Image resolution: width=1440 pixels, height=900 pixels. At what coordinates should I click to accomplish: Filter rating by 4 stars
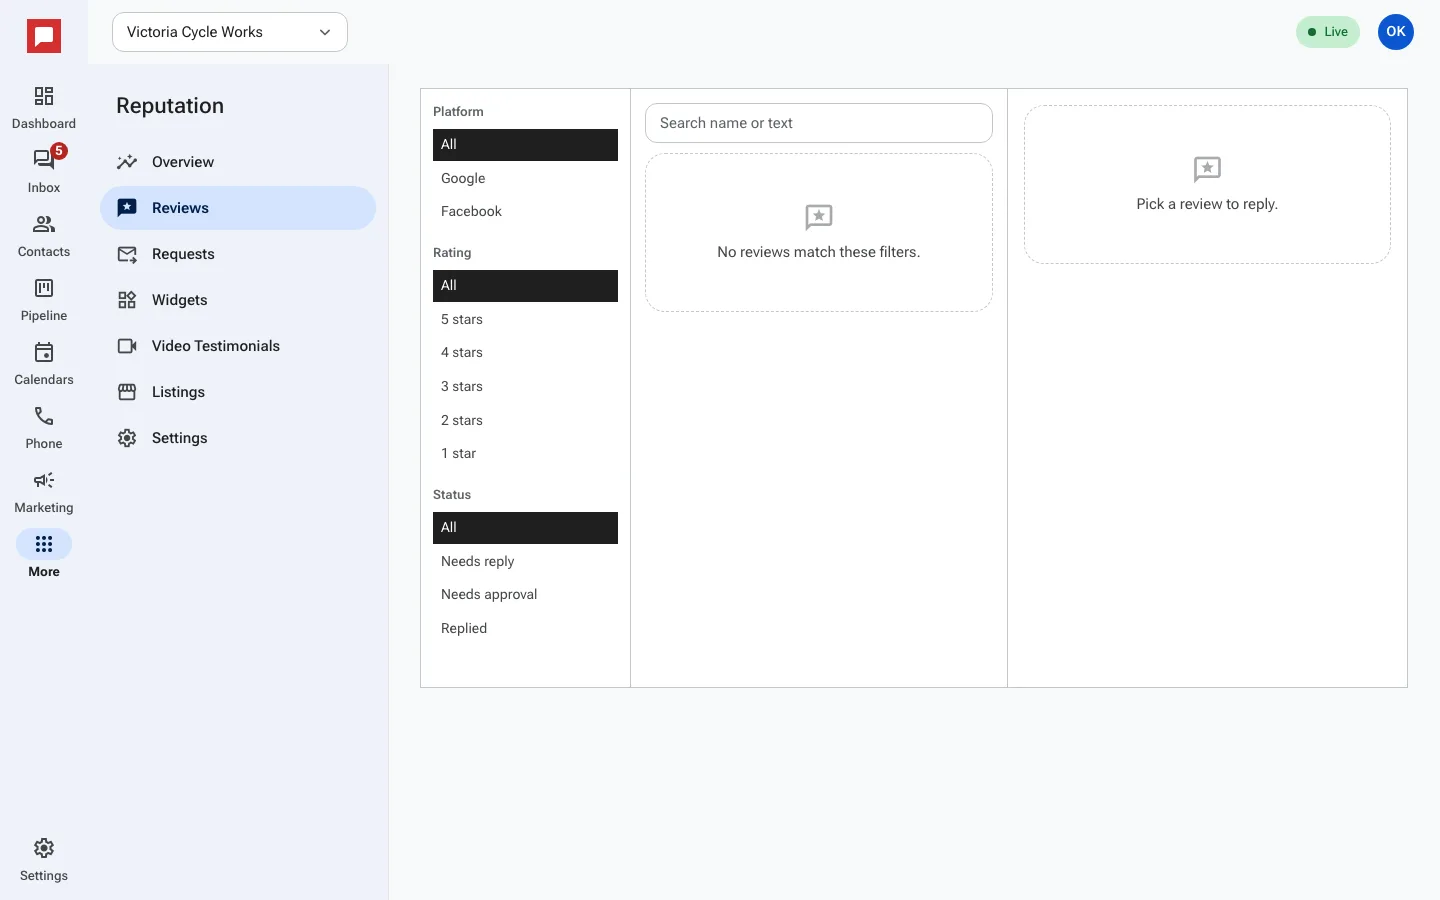[525, 353]
